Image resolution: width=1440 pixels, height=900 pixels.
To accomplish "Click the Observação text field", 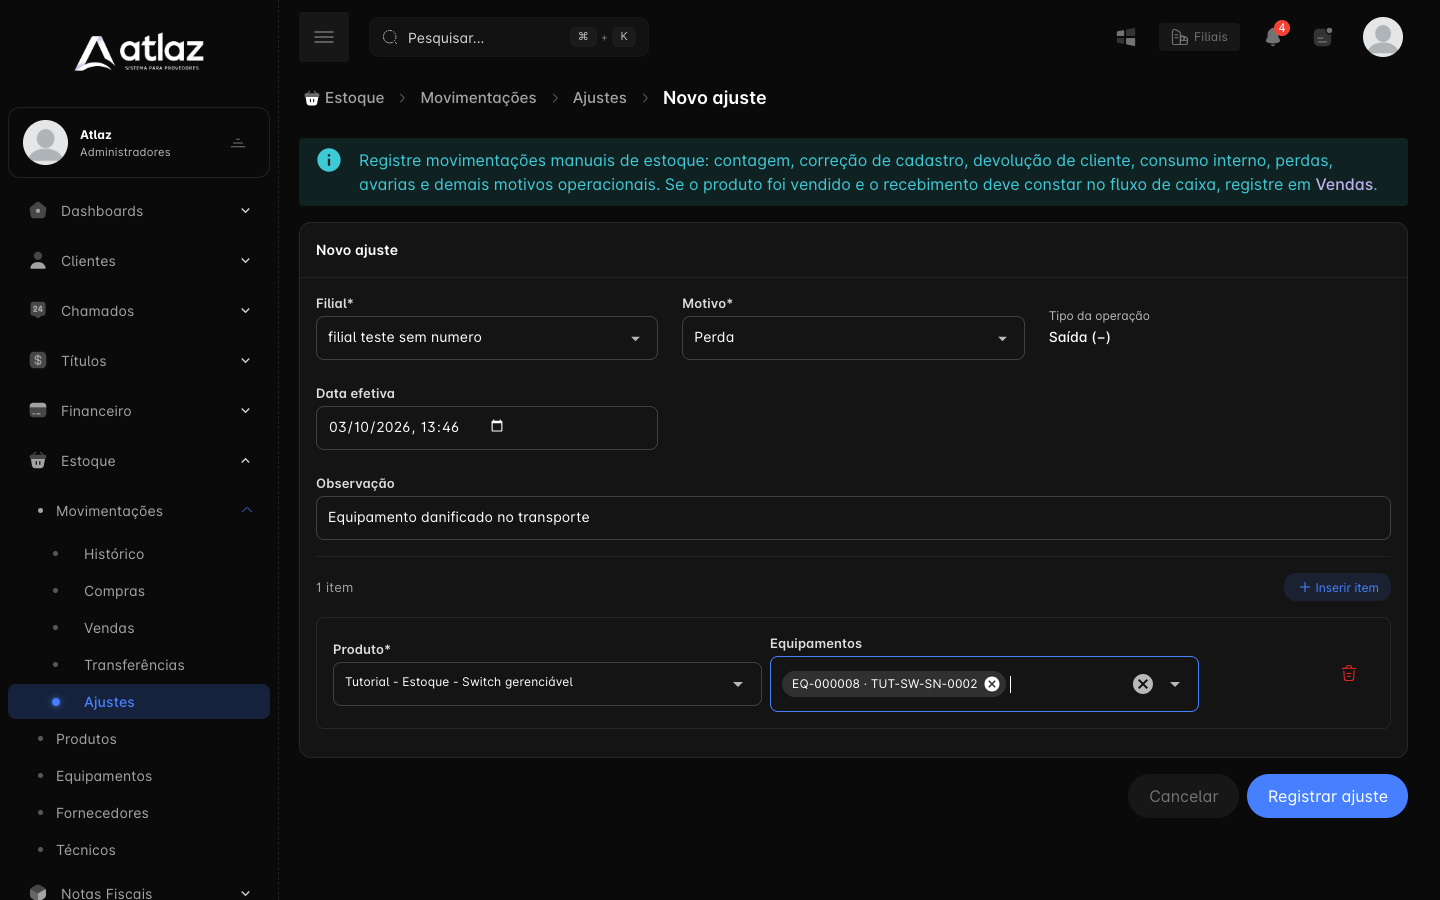I will [x=853, y=518].
